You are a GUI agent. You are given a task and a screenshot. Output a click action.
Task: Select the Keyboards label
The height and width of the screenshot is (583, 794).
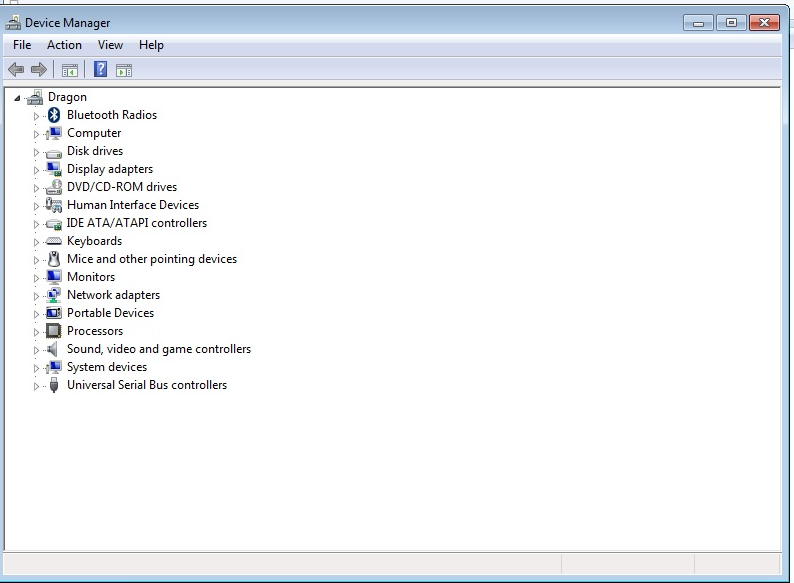95,241
